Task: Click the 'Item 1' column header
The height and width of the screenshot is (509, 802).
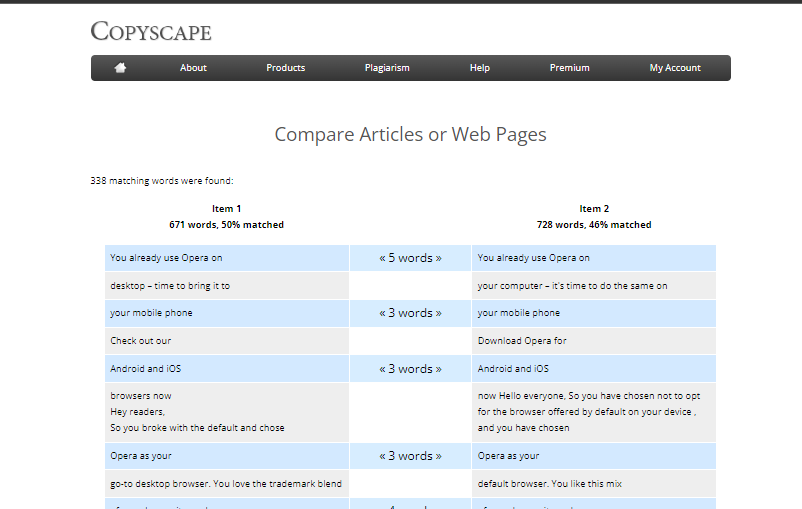Action: tap(227, 209)
